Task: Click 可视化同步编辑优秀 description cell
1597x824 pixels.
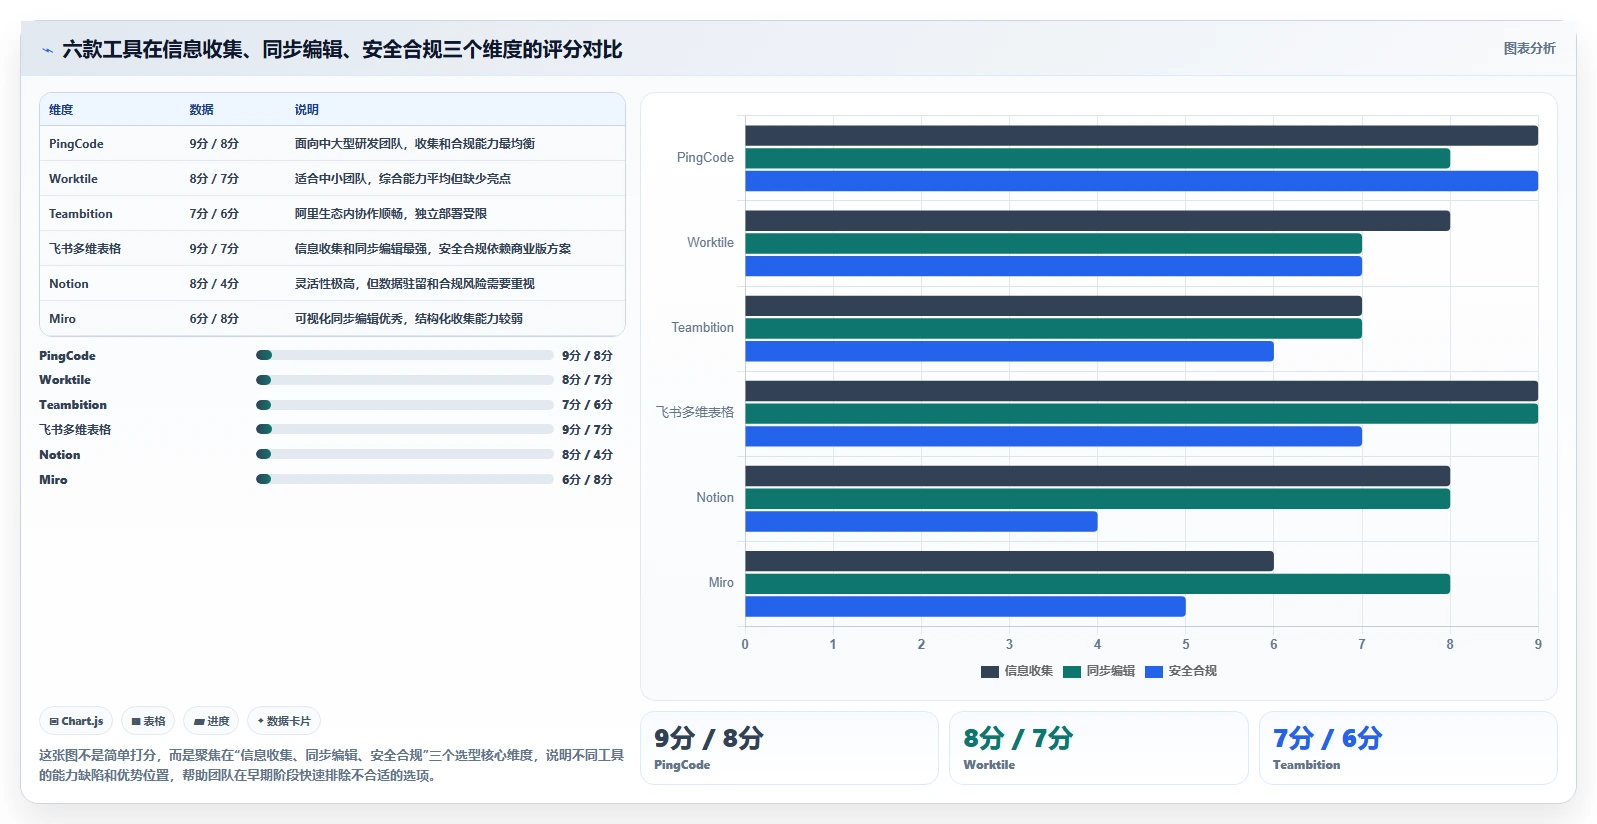Action: (409, 319)
